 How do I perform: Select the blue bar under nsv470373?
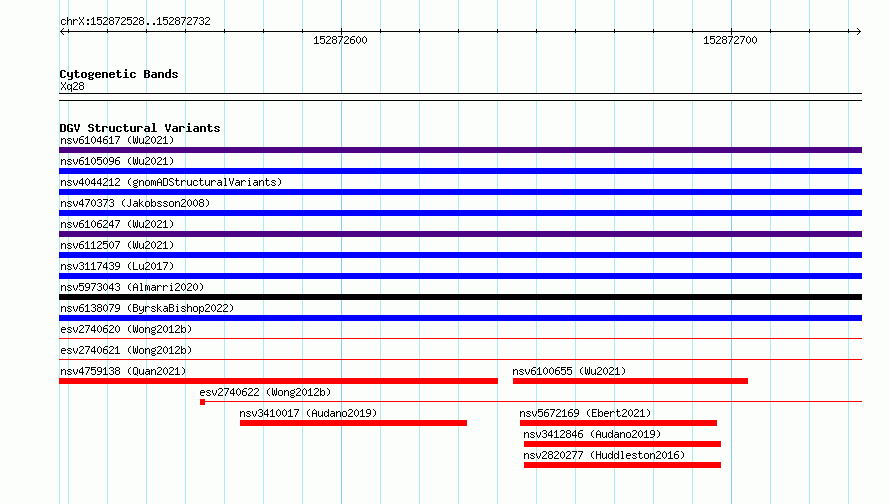coord(460,213)
